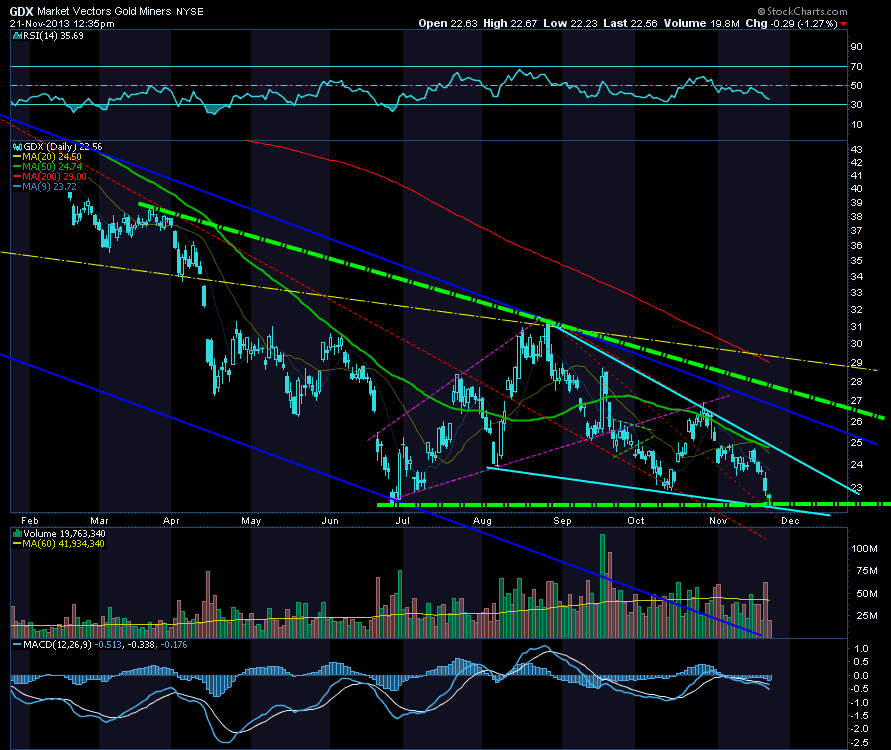Click the 31 label on price axis
The image size is (891, 750).
click(x=856, y=327)
